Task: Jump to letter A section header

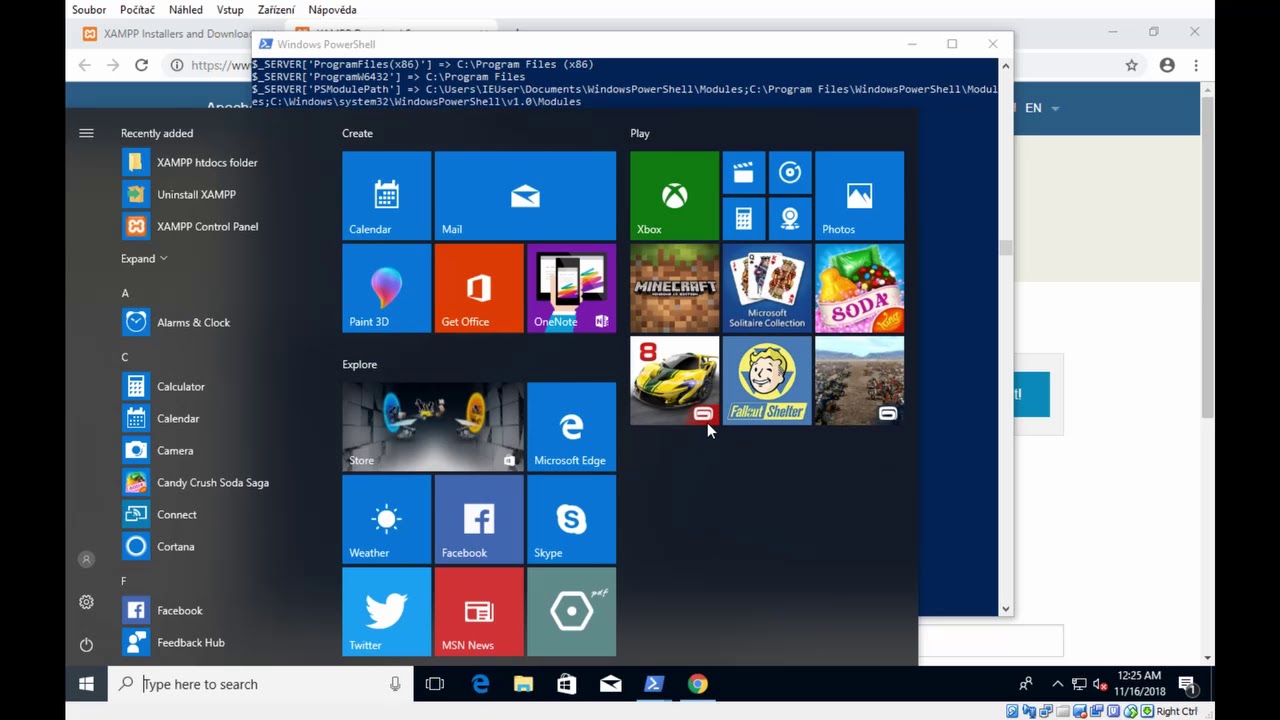Action: 125,293
